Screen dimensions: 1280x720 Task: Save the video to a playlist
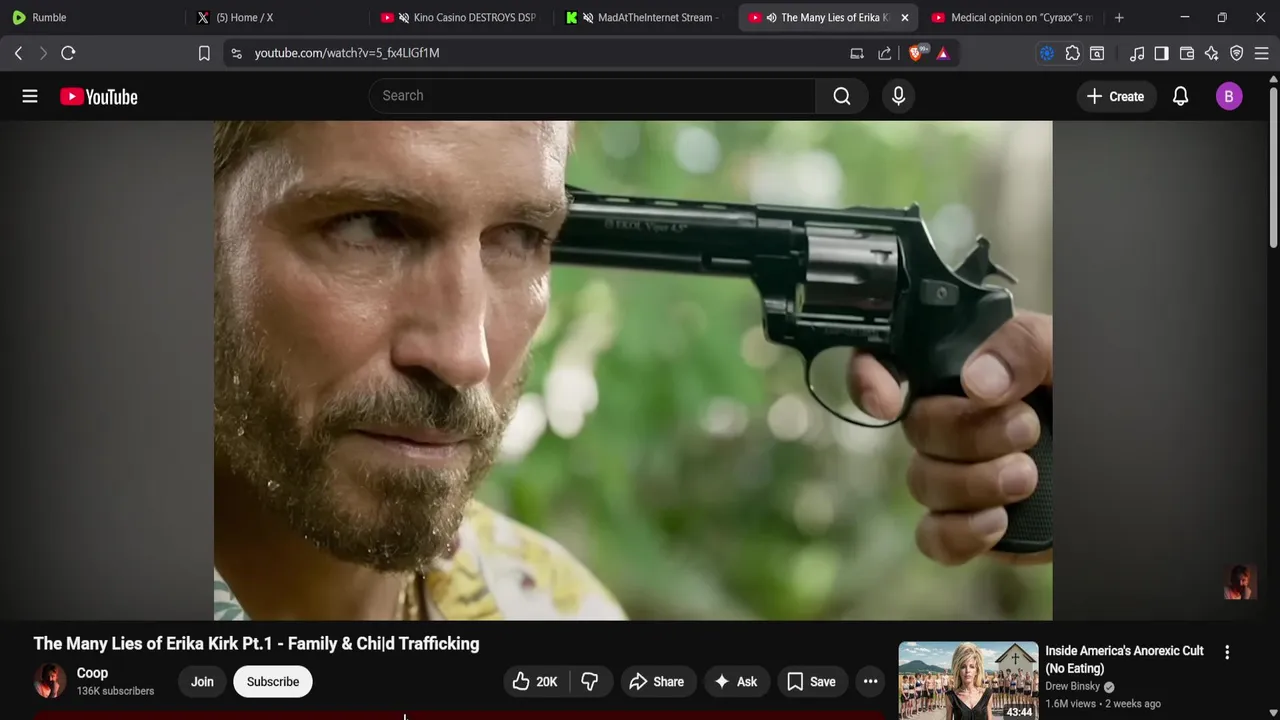pyautogui.click(x=811, y=682)
